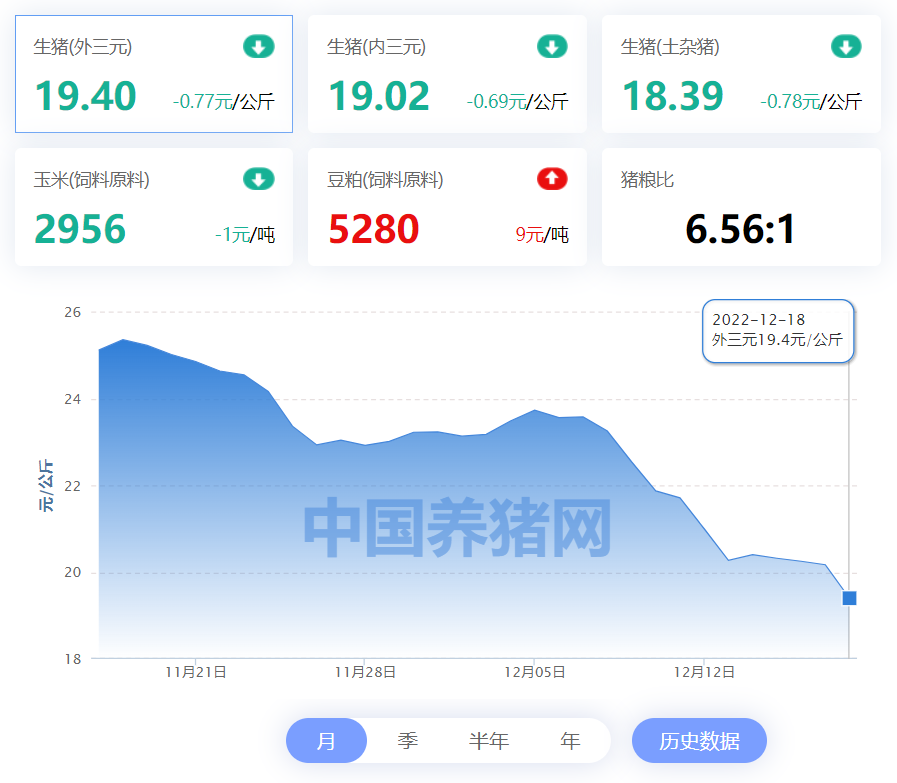This screenshot has width=897, height=783.
Task: Select the 月 time range tab
Action: click(x=326, y=741)
